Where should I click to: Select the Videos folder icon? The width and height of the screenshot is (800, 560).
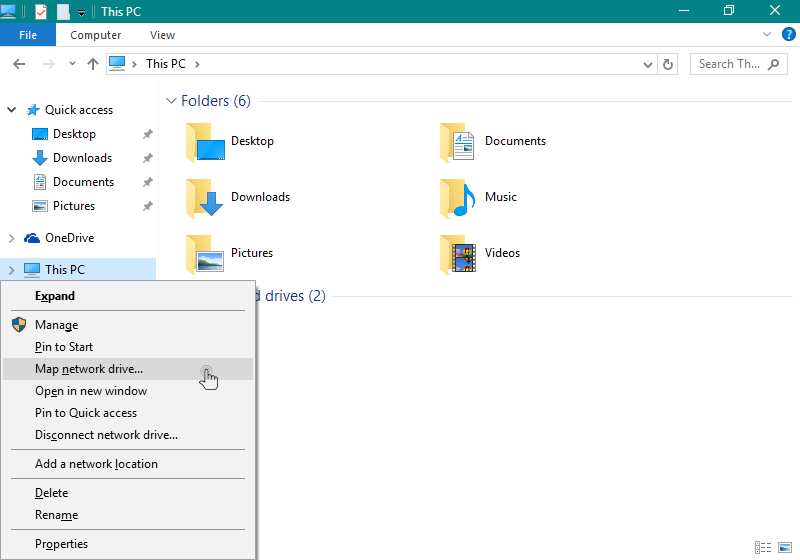458,254
